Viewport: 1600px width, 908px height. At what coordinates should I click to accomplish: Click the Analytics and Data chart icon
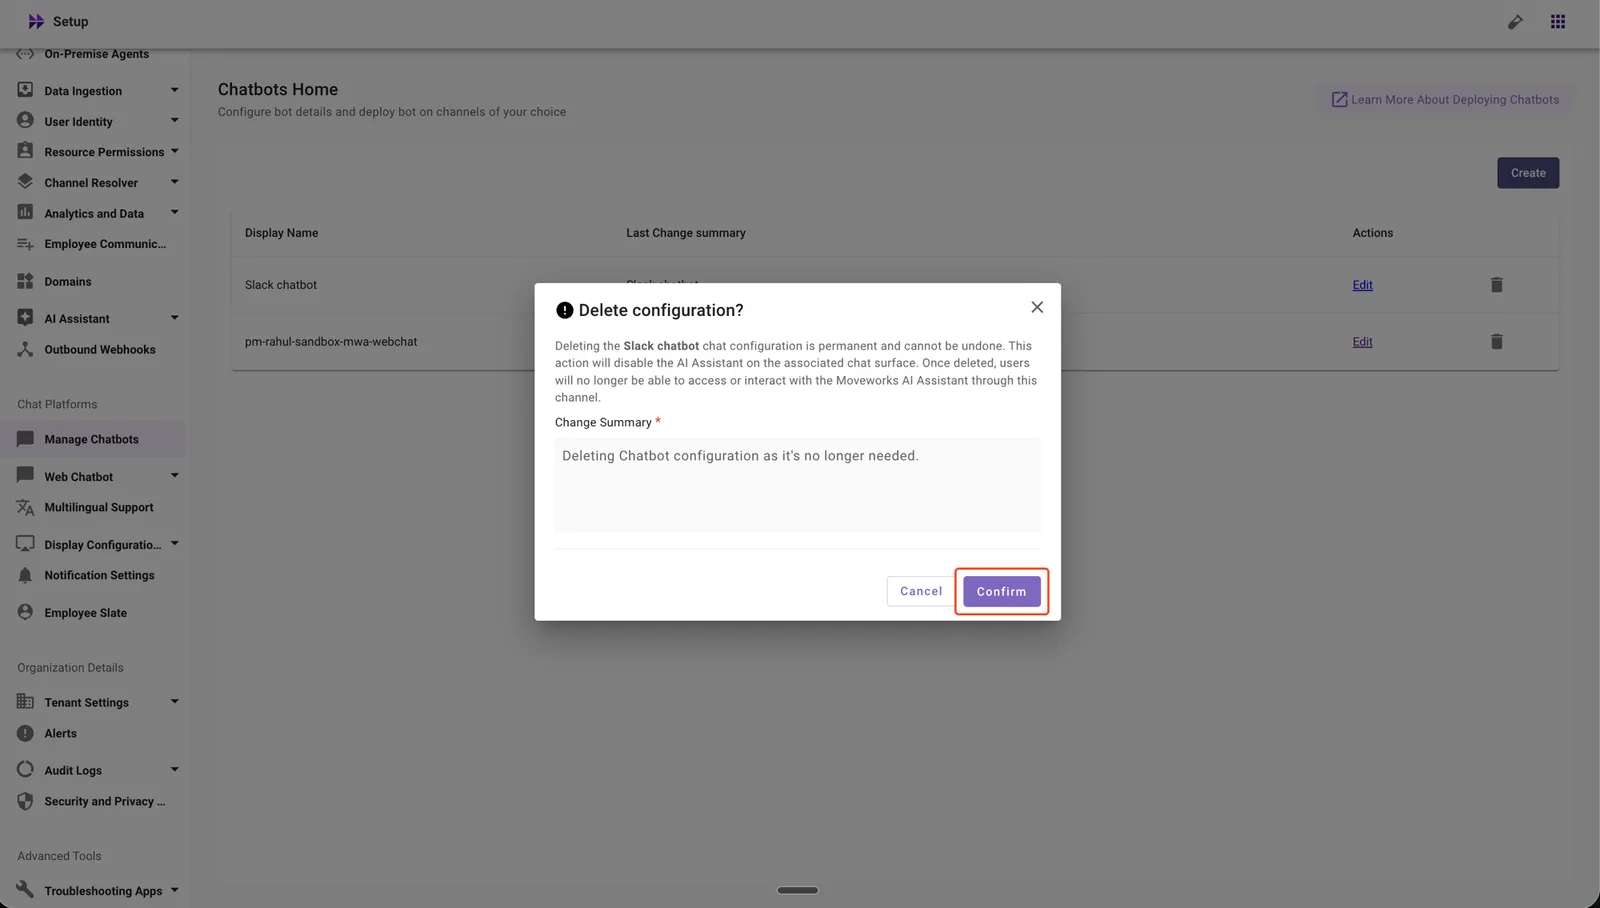(25, 212)
